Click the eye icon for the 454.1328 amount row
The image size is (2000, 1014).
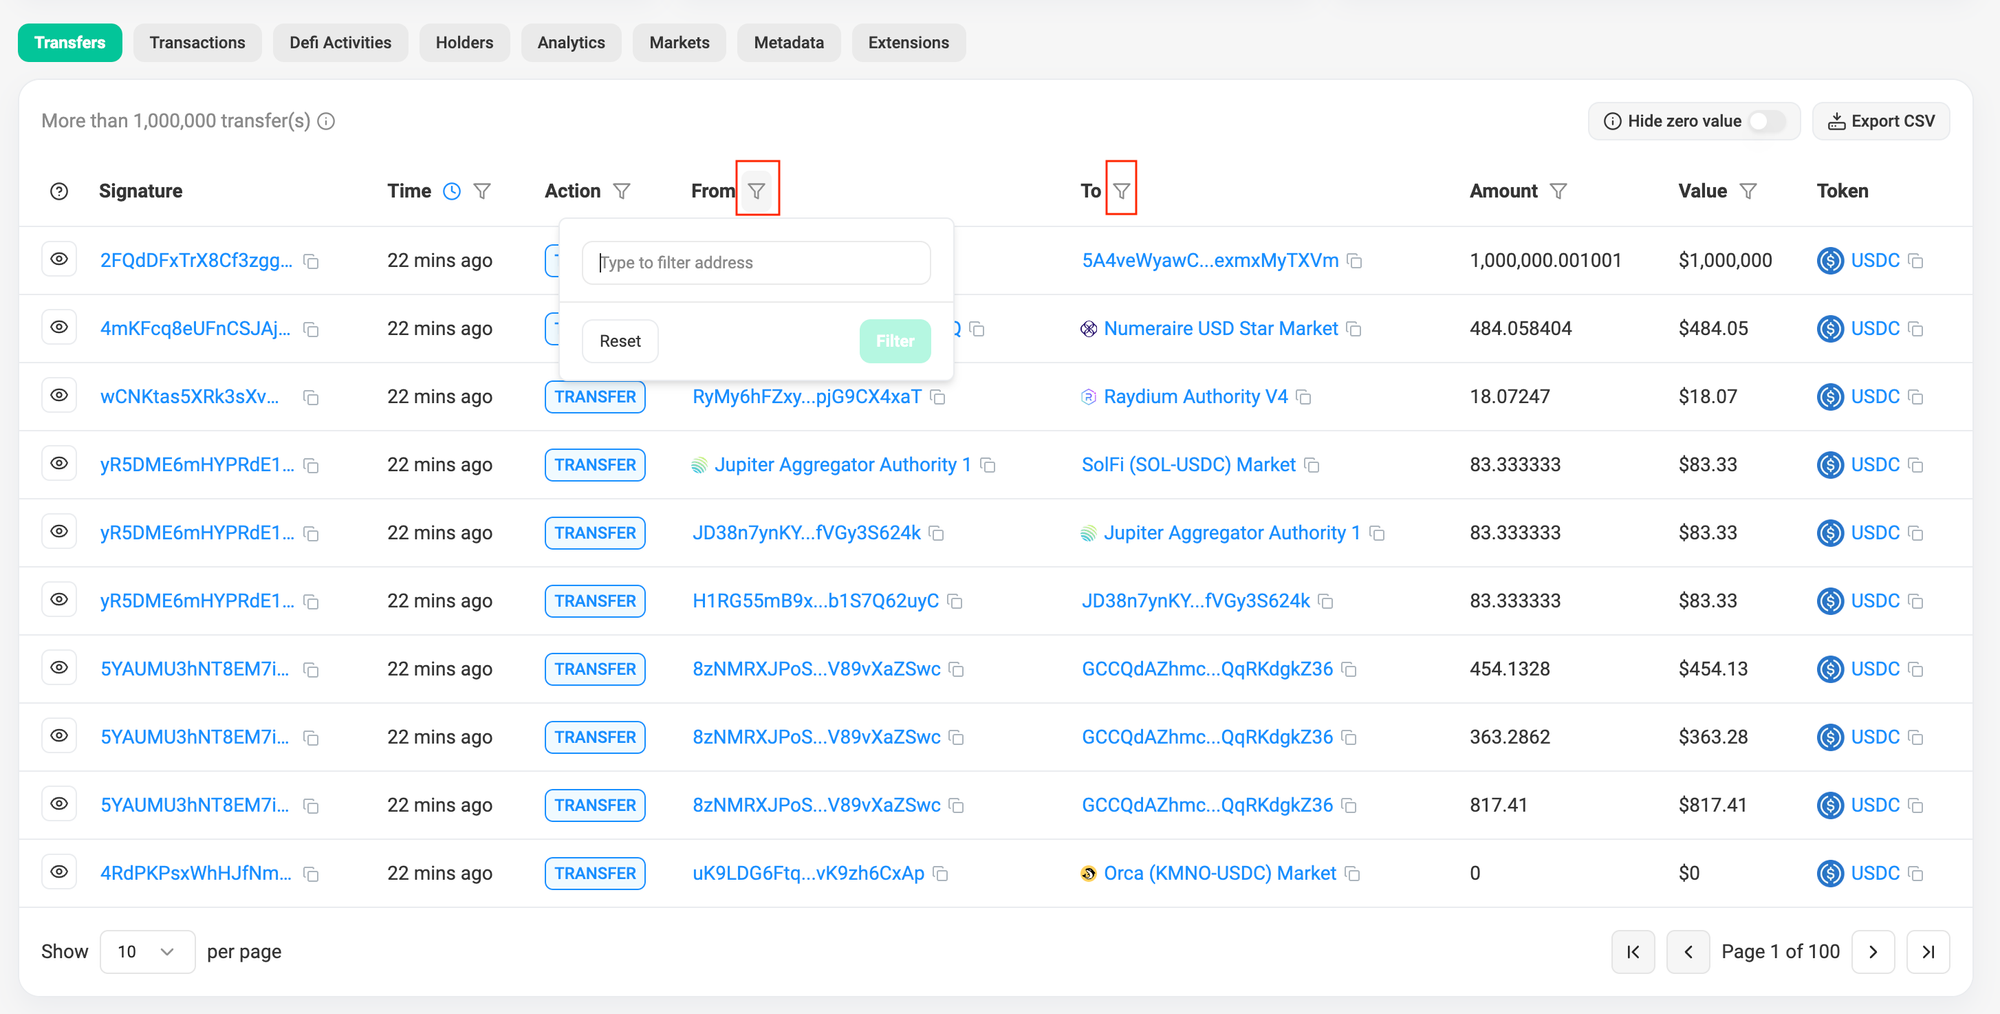pyautogui.click(x=59, y=667)
